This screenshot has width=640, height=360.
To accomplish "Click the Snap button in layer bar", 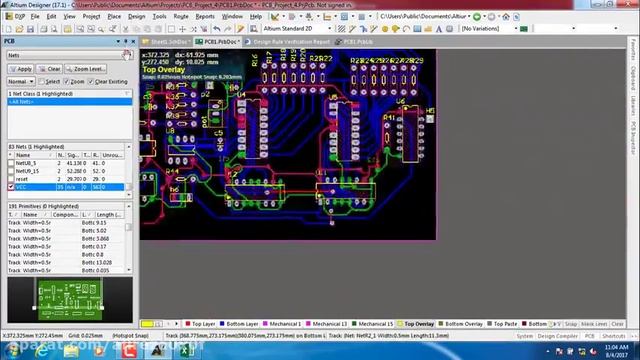I will pos(571,324).
